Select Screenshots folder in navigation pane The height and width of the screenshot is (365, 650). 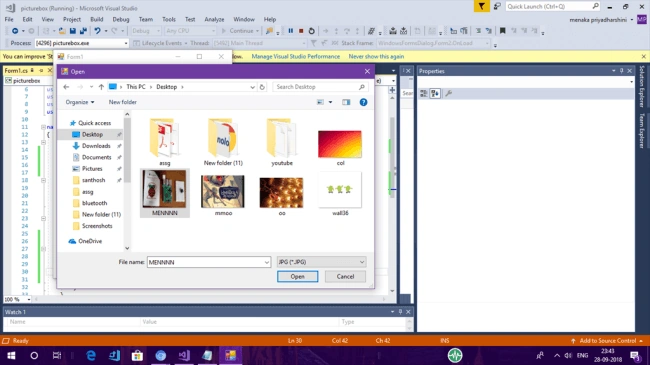97,226
